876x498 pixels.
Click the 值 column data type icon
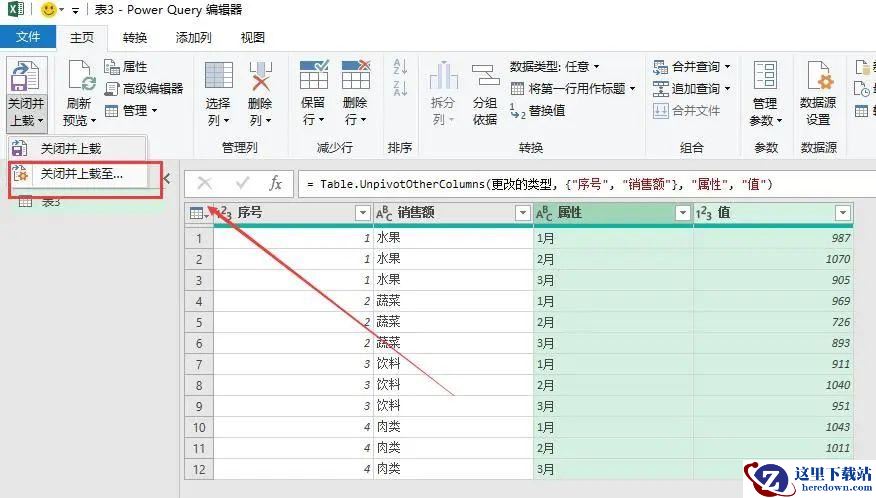click(704, 213)
